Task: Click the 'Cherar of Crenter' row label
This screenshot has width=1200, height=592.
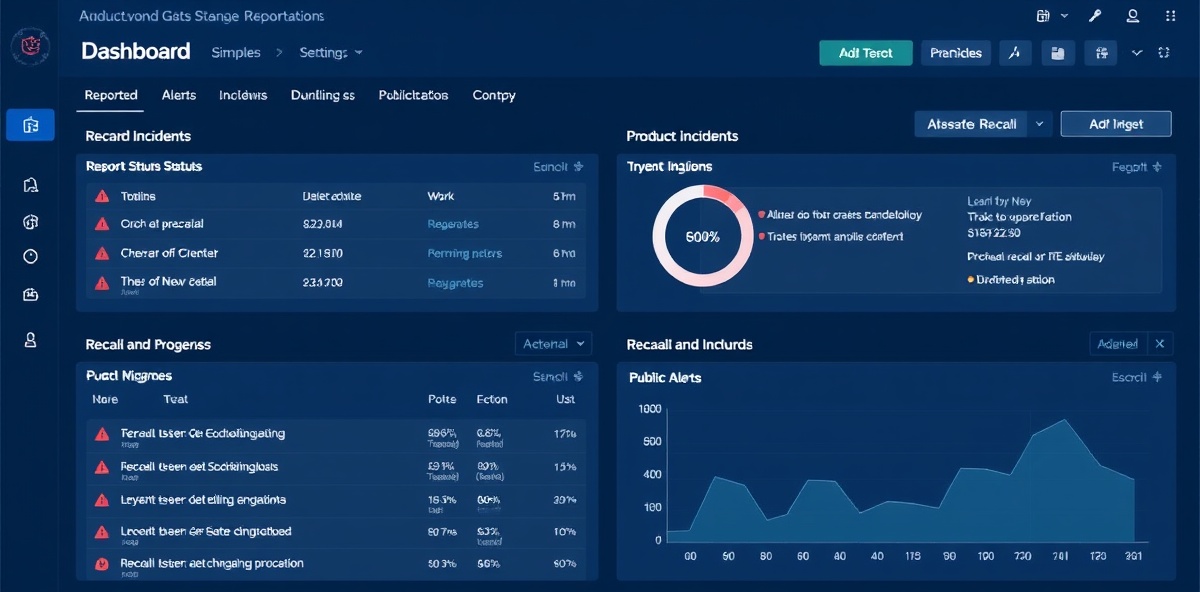Action: point(169,254)
